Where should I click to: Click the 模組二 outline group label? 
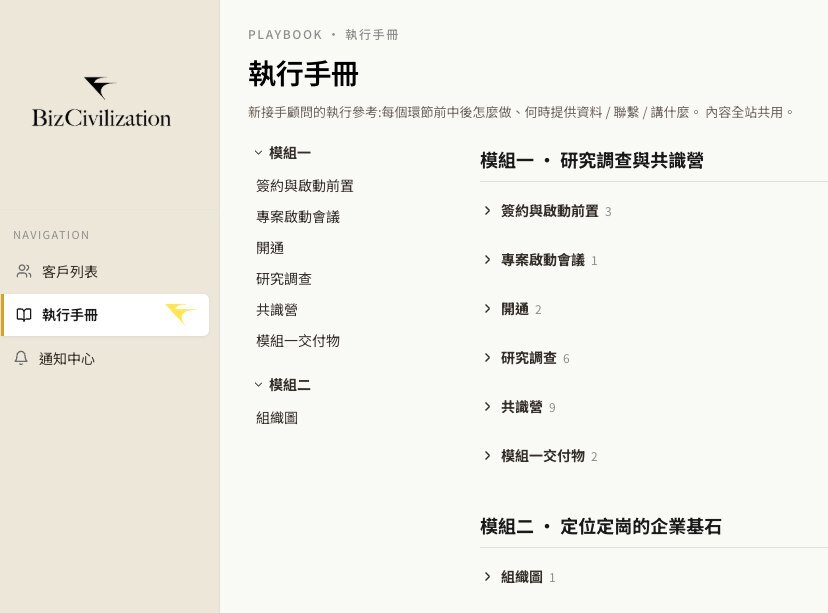[x=289, y=385]
